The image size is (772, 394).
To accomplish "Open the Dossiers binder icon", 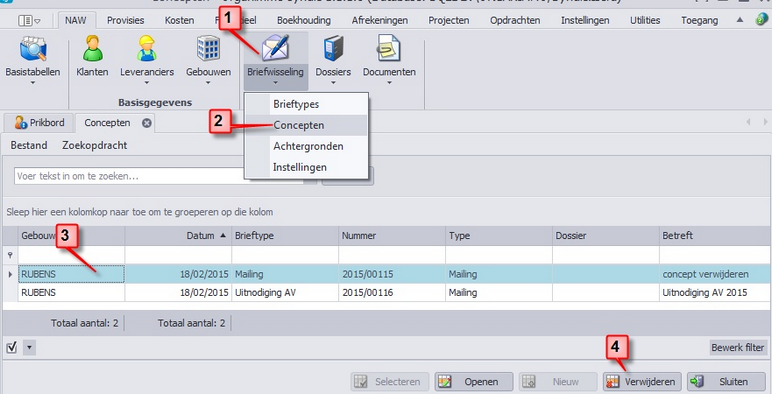I will [333, 49].
